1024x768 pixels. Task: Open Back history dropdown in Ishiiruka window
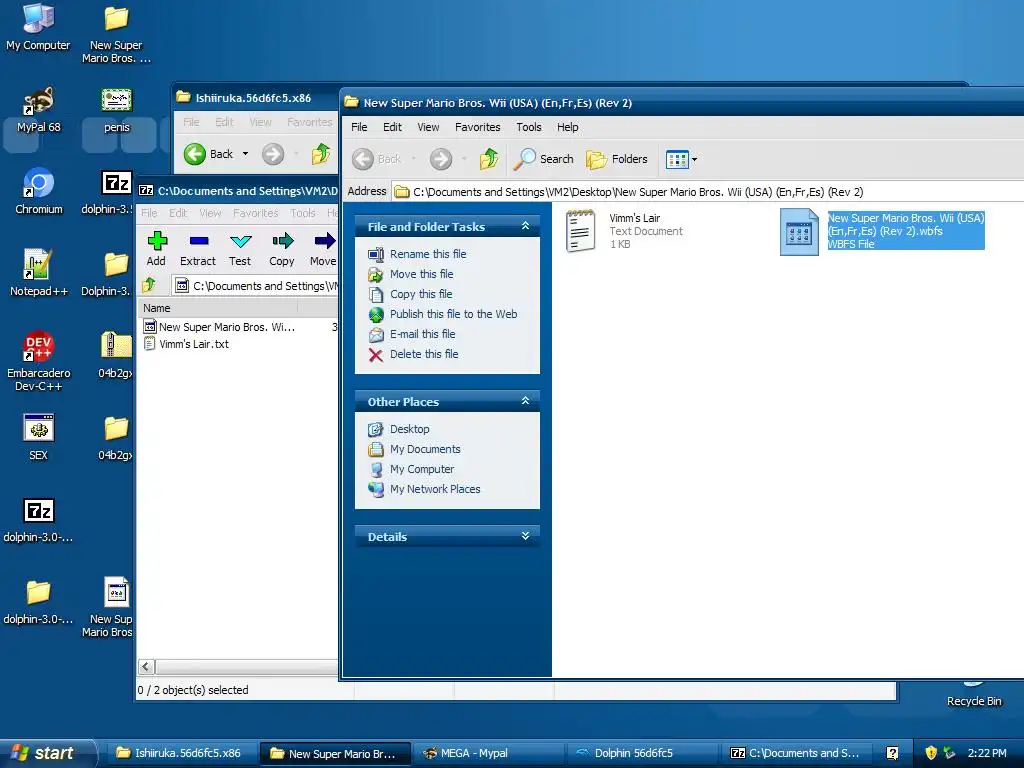[x=246, y=154]
